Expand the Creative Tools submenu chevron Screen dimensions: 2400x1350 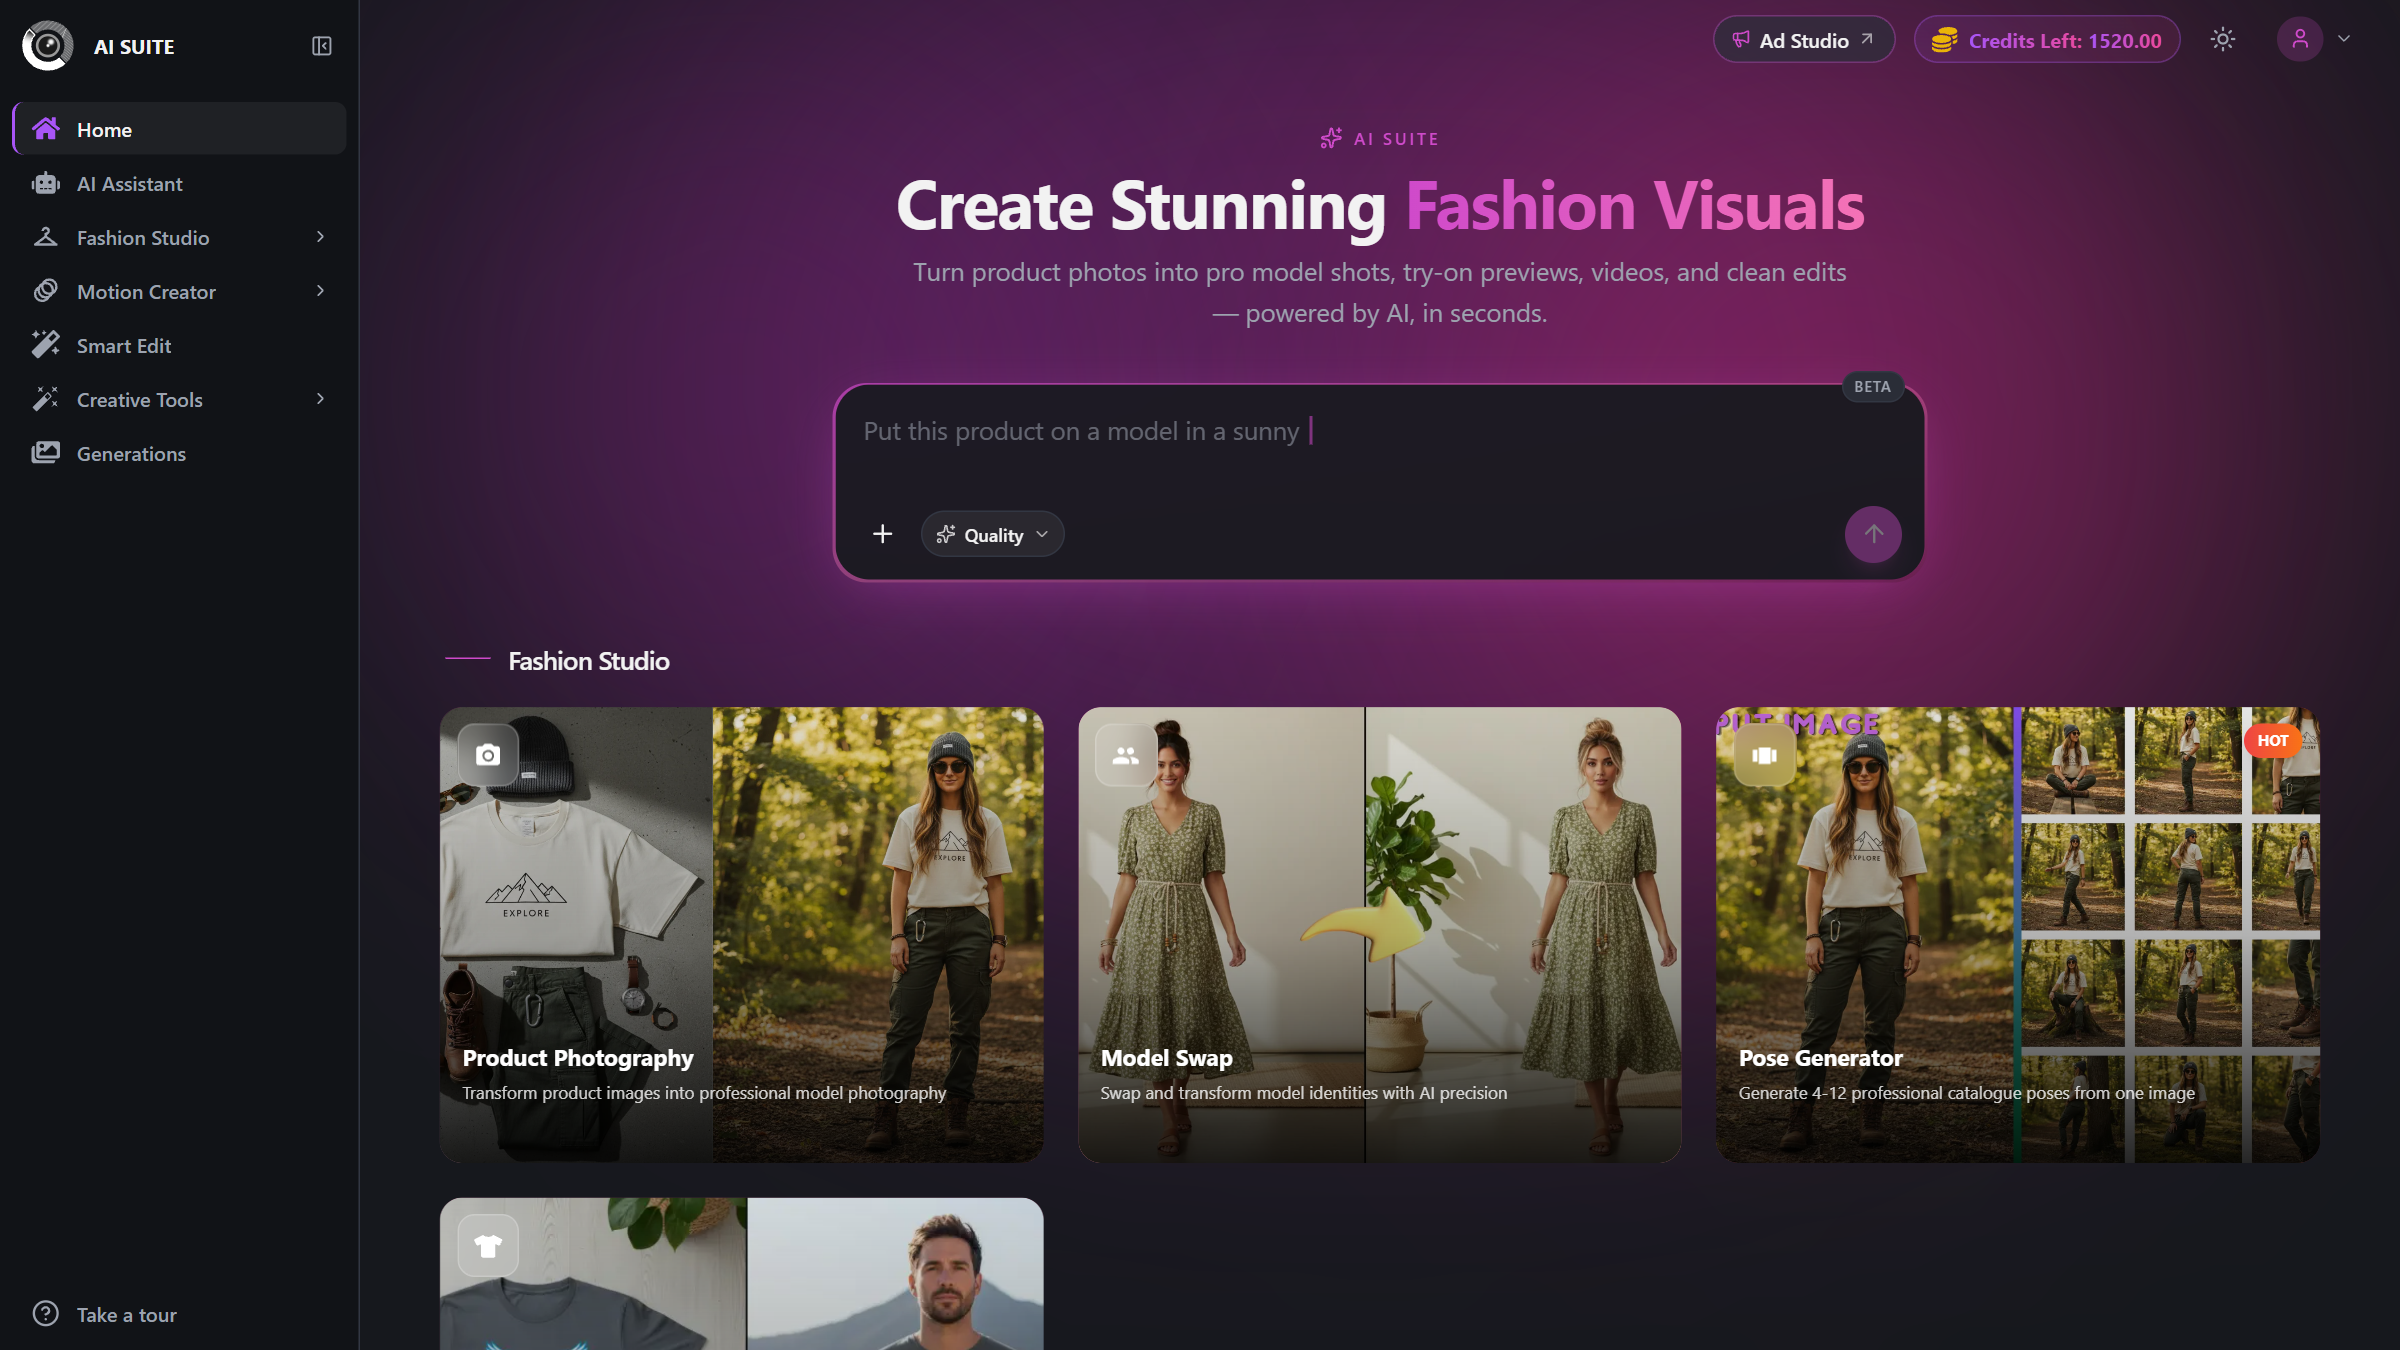320,399
